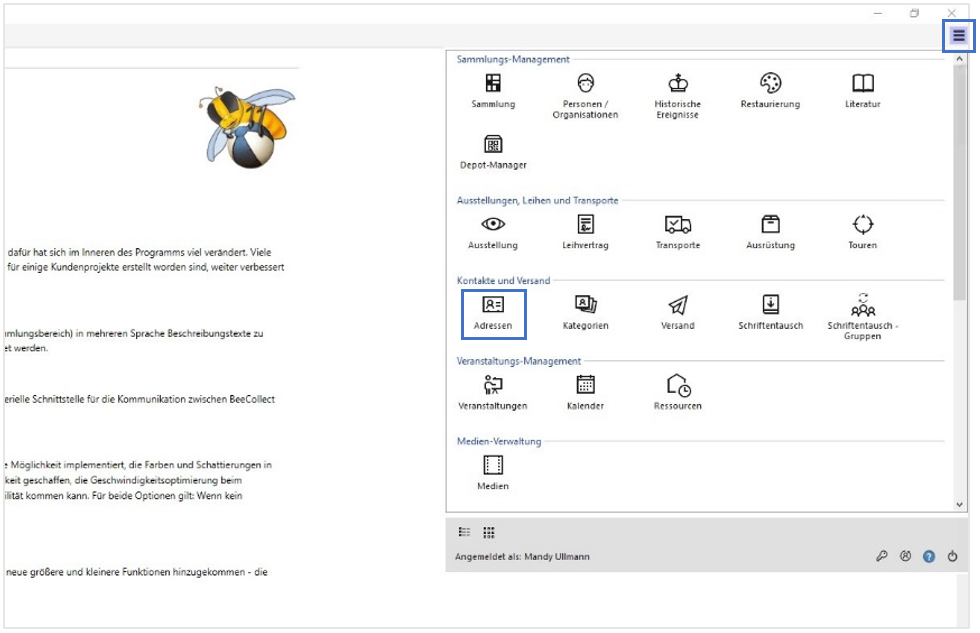
Task: Switch module menu to grid view
Action: [489, 533]
